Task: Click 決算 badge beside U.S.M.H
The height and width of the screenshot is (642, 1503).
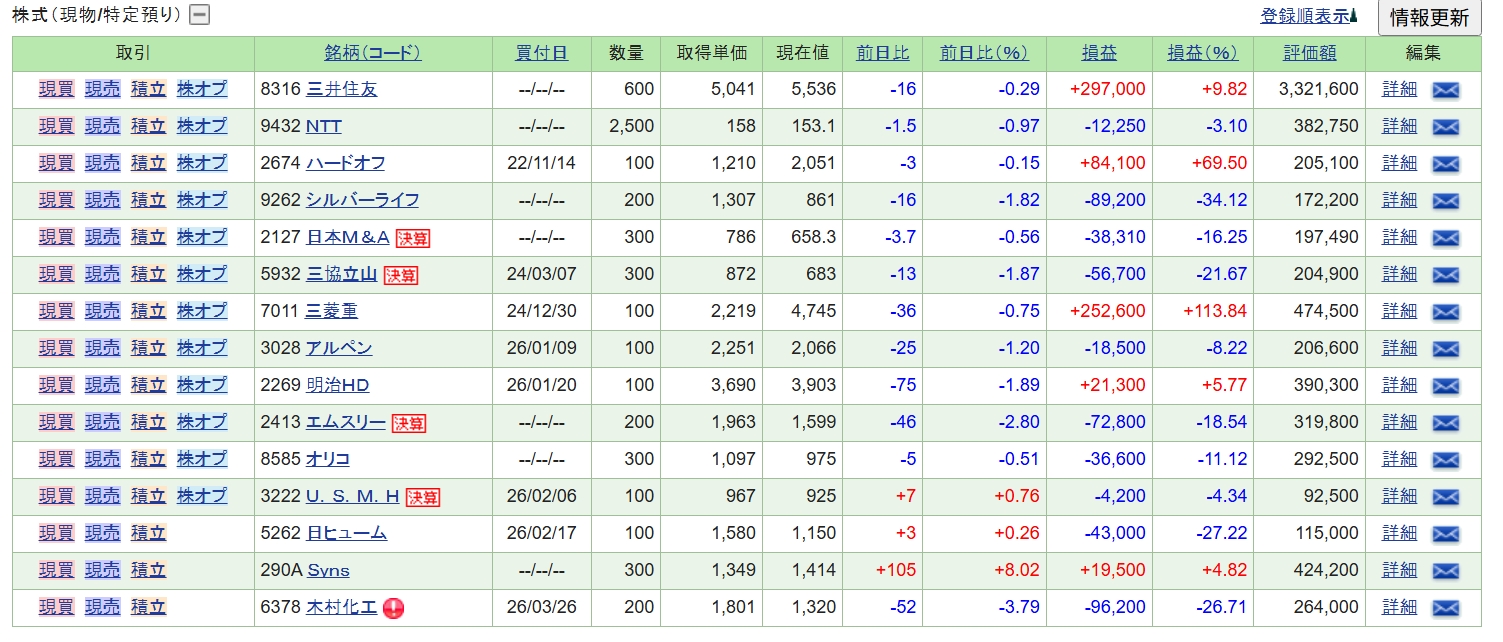Action: (x=423, y=497)
